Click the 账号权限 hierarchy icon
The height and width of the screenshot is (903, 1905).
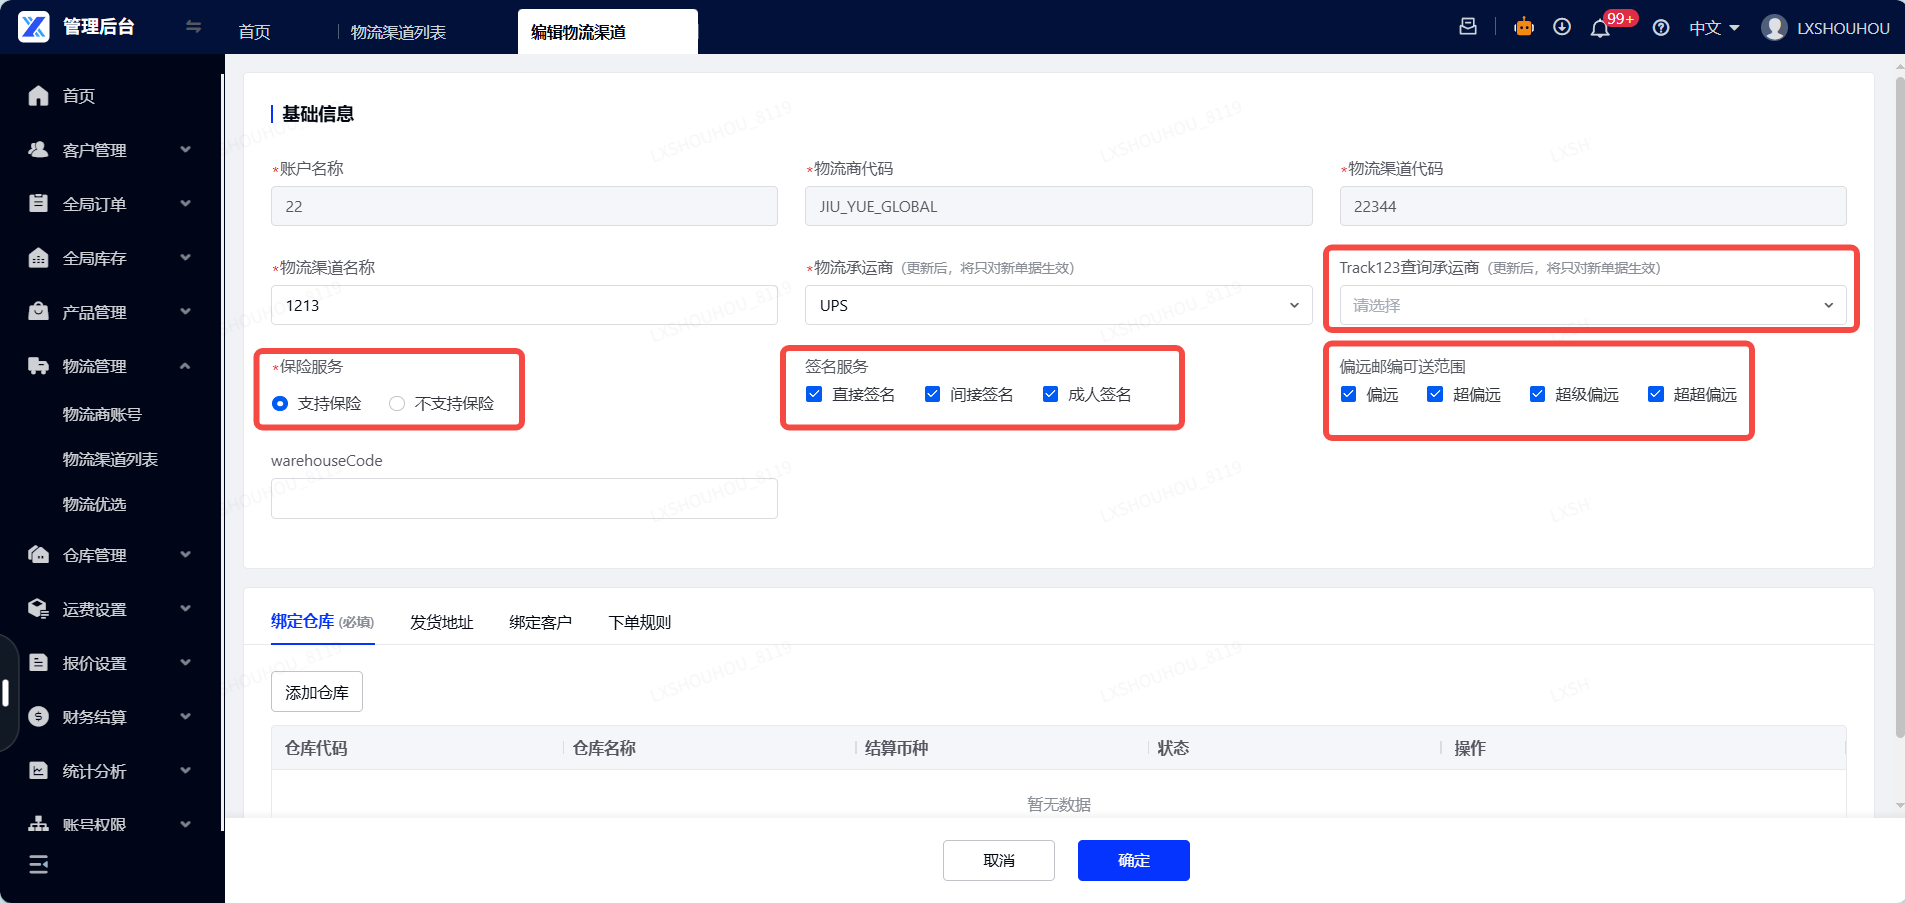point(39,825)
